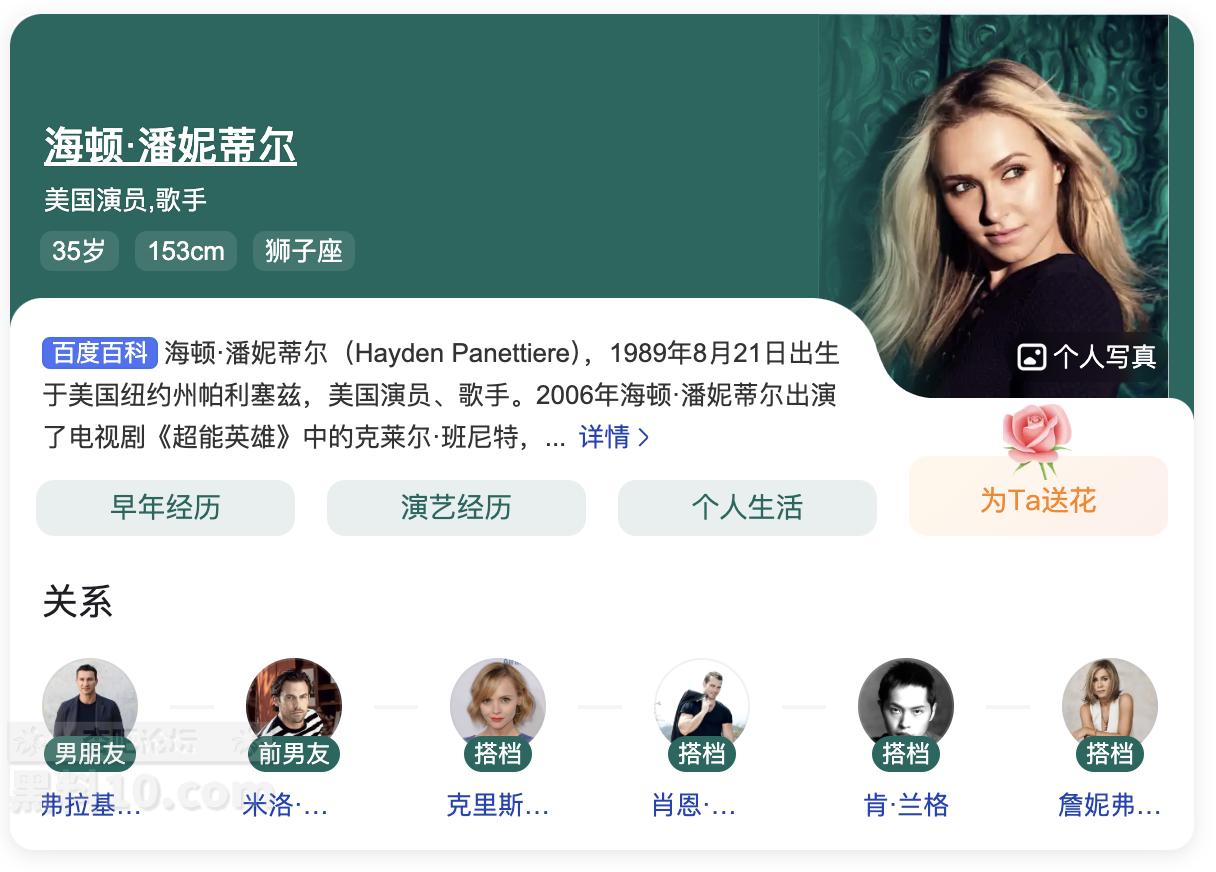Click the 百度百科 badge
Viewport: 1216px width, 872px height.
(100, 353)
